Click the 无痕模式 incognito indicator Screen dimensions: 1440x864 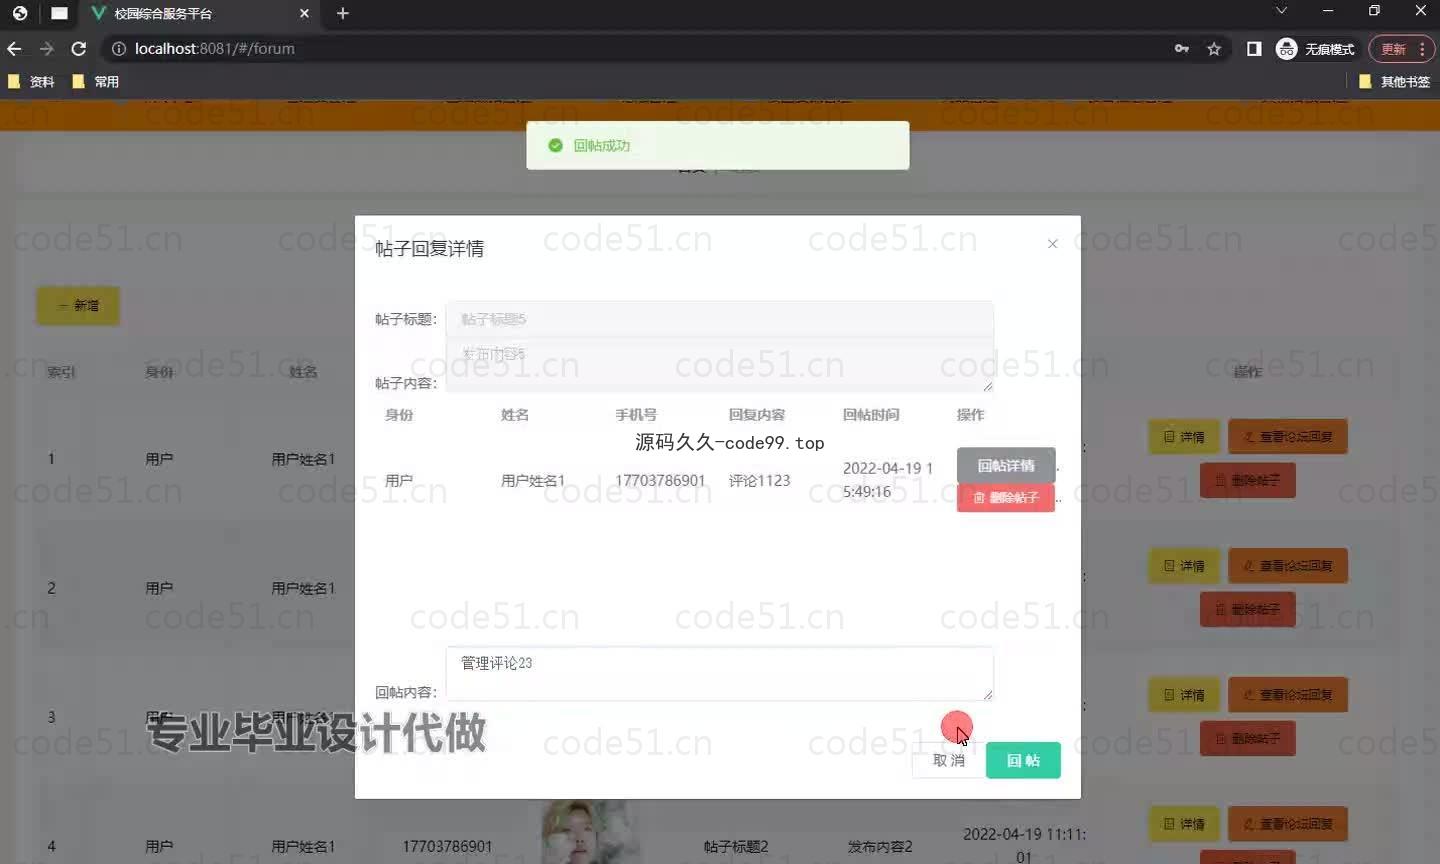pyautogui.click(x=1316, y=48)
